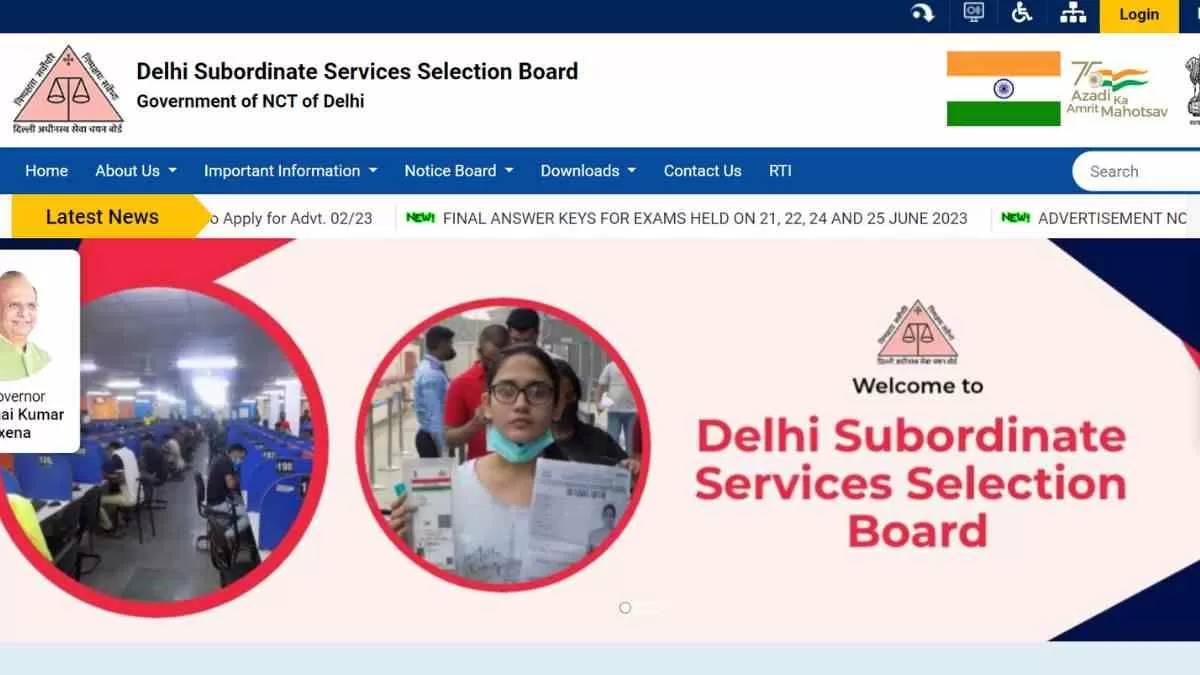Screen dimensions: 1200x675
Task: Click the DSSSB triangle logo in header
Action: (68, 90)
